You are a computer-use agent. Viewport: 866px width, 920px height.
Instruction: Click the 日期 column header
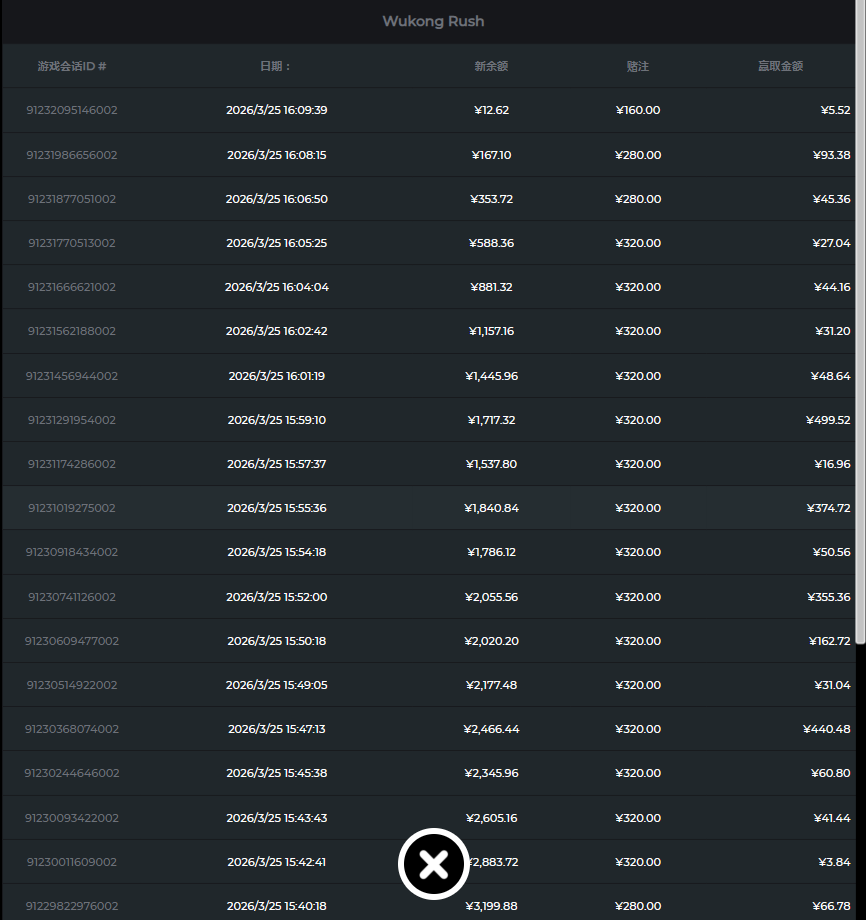point(275,66)
